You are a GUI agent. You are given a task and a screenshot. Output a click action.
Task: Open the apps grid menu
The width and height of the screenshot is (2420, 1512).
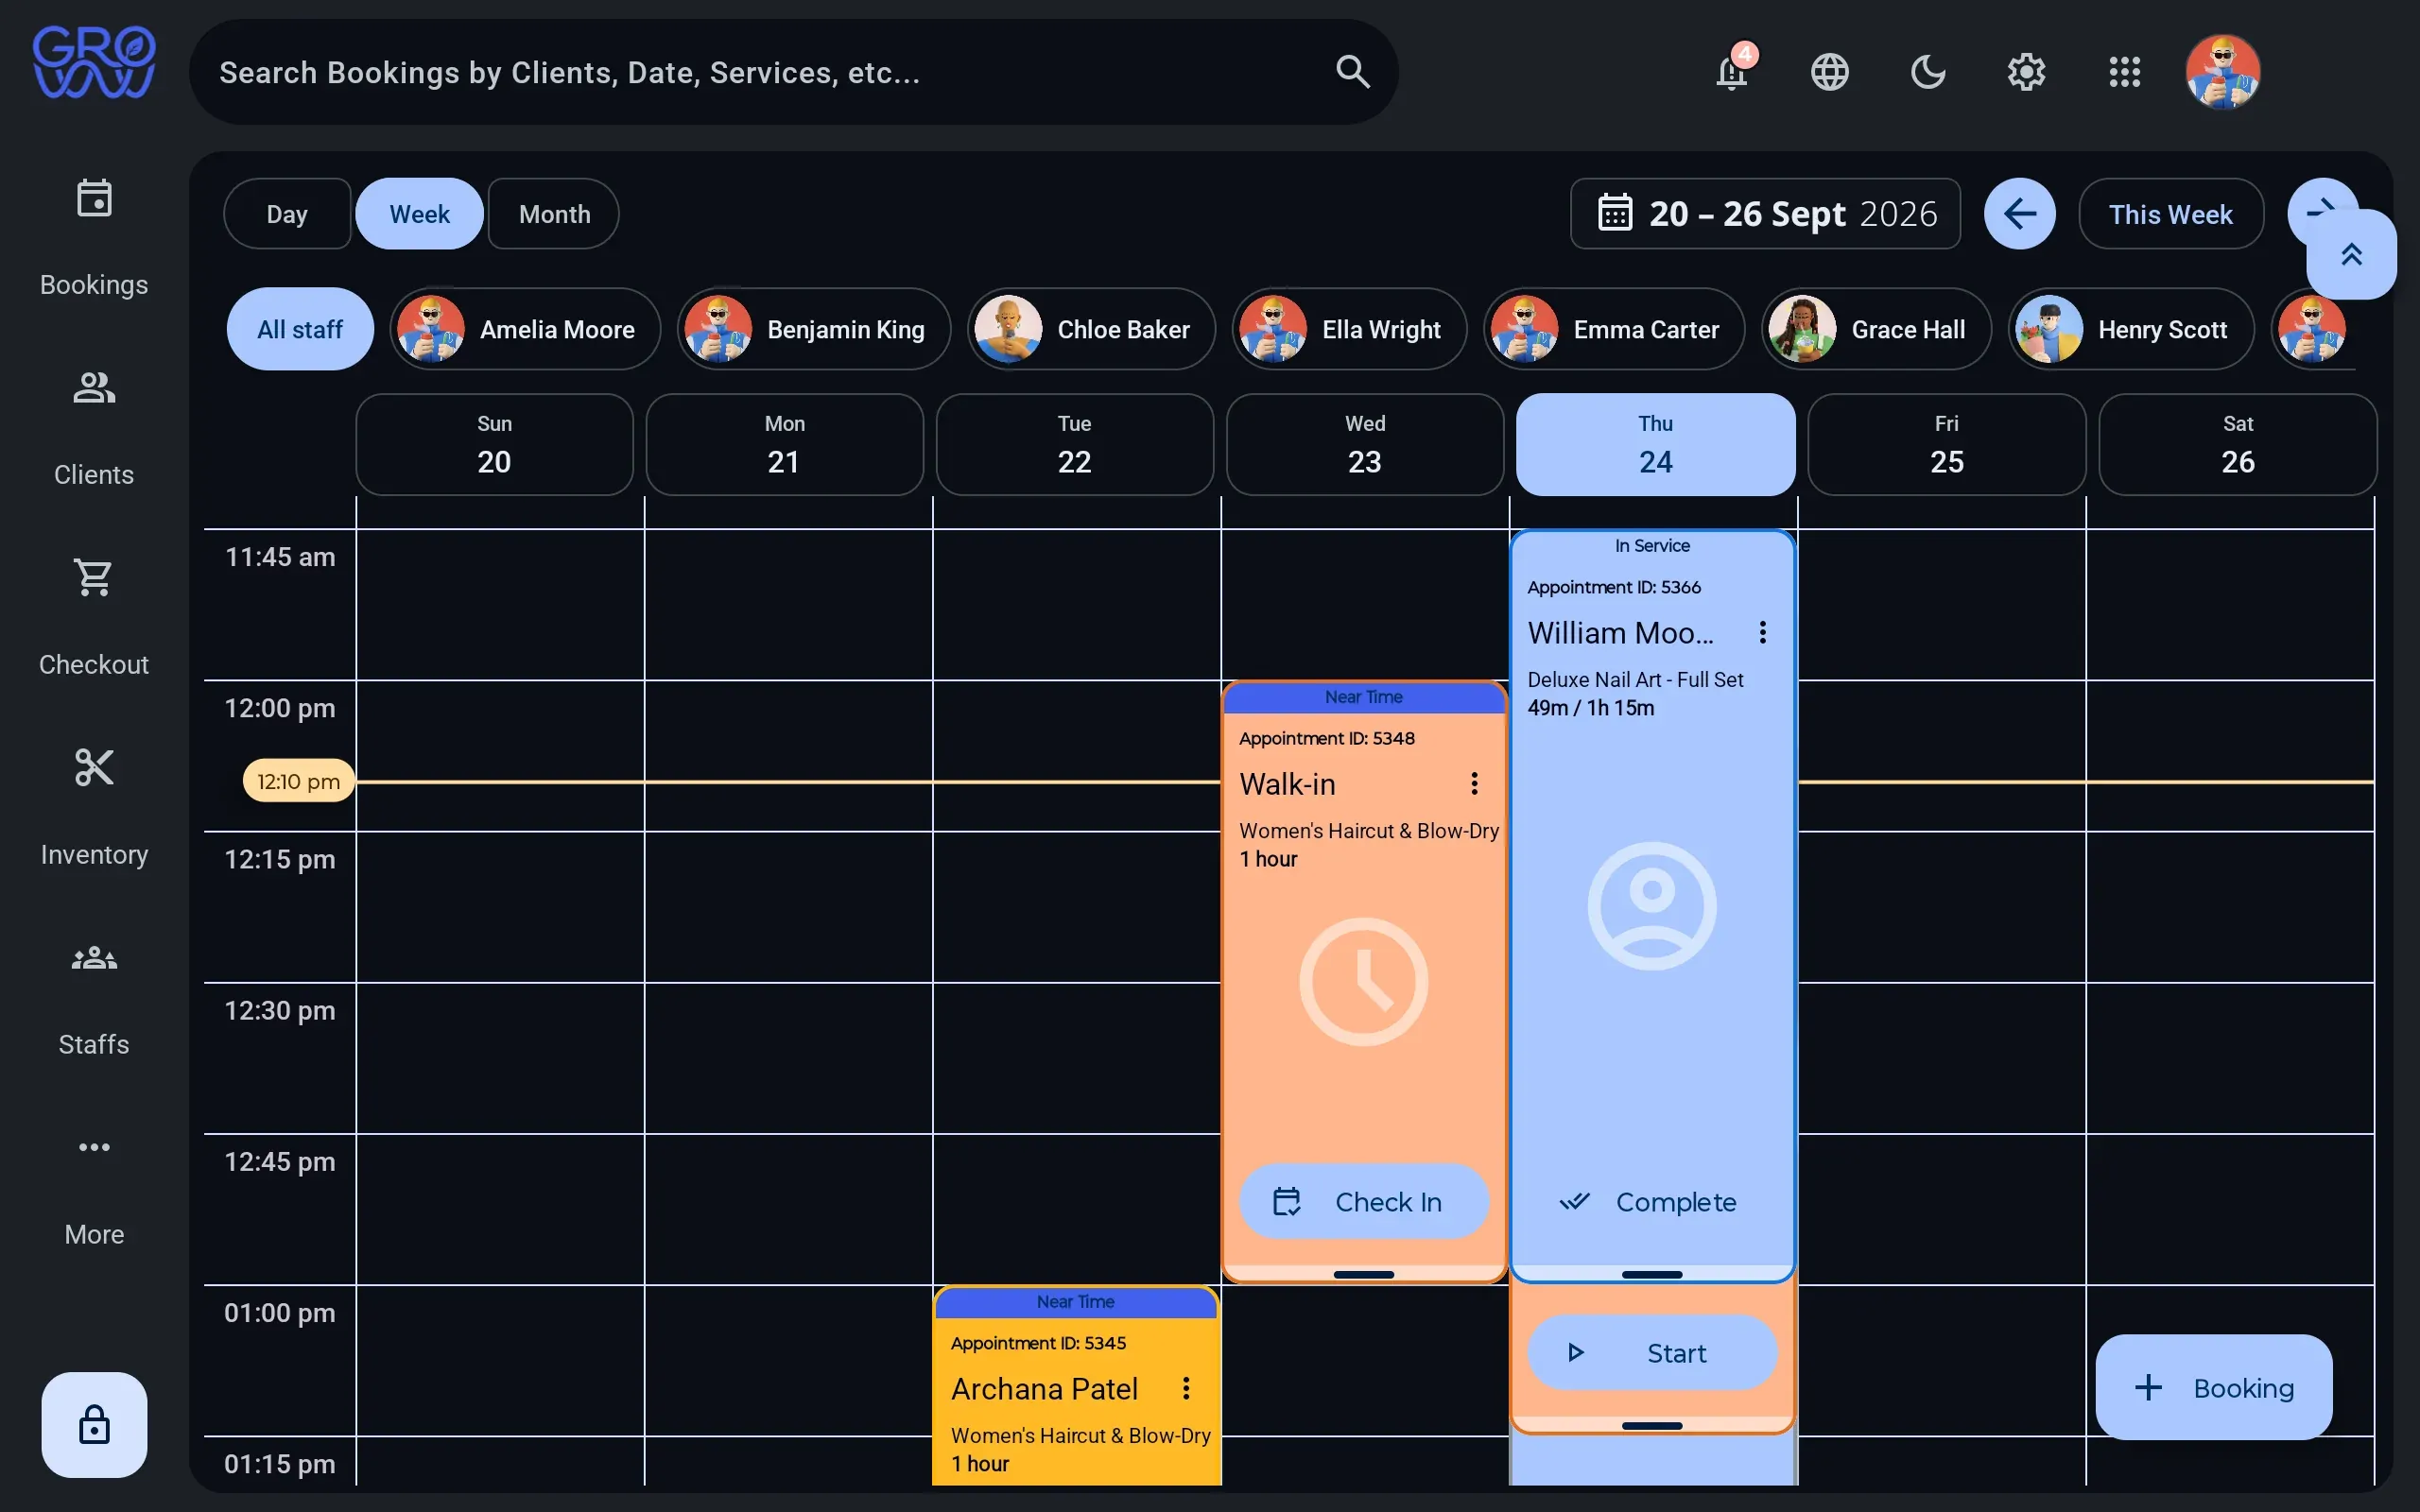(x=2124, y=72)
